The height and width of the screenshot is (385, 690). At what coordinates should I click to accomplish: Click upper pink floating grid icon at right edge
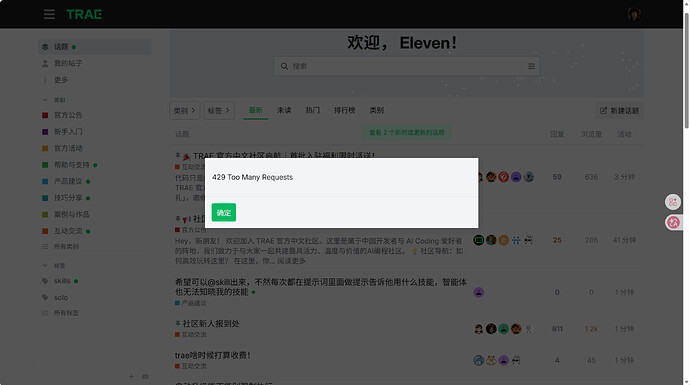[673, 202]
